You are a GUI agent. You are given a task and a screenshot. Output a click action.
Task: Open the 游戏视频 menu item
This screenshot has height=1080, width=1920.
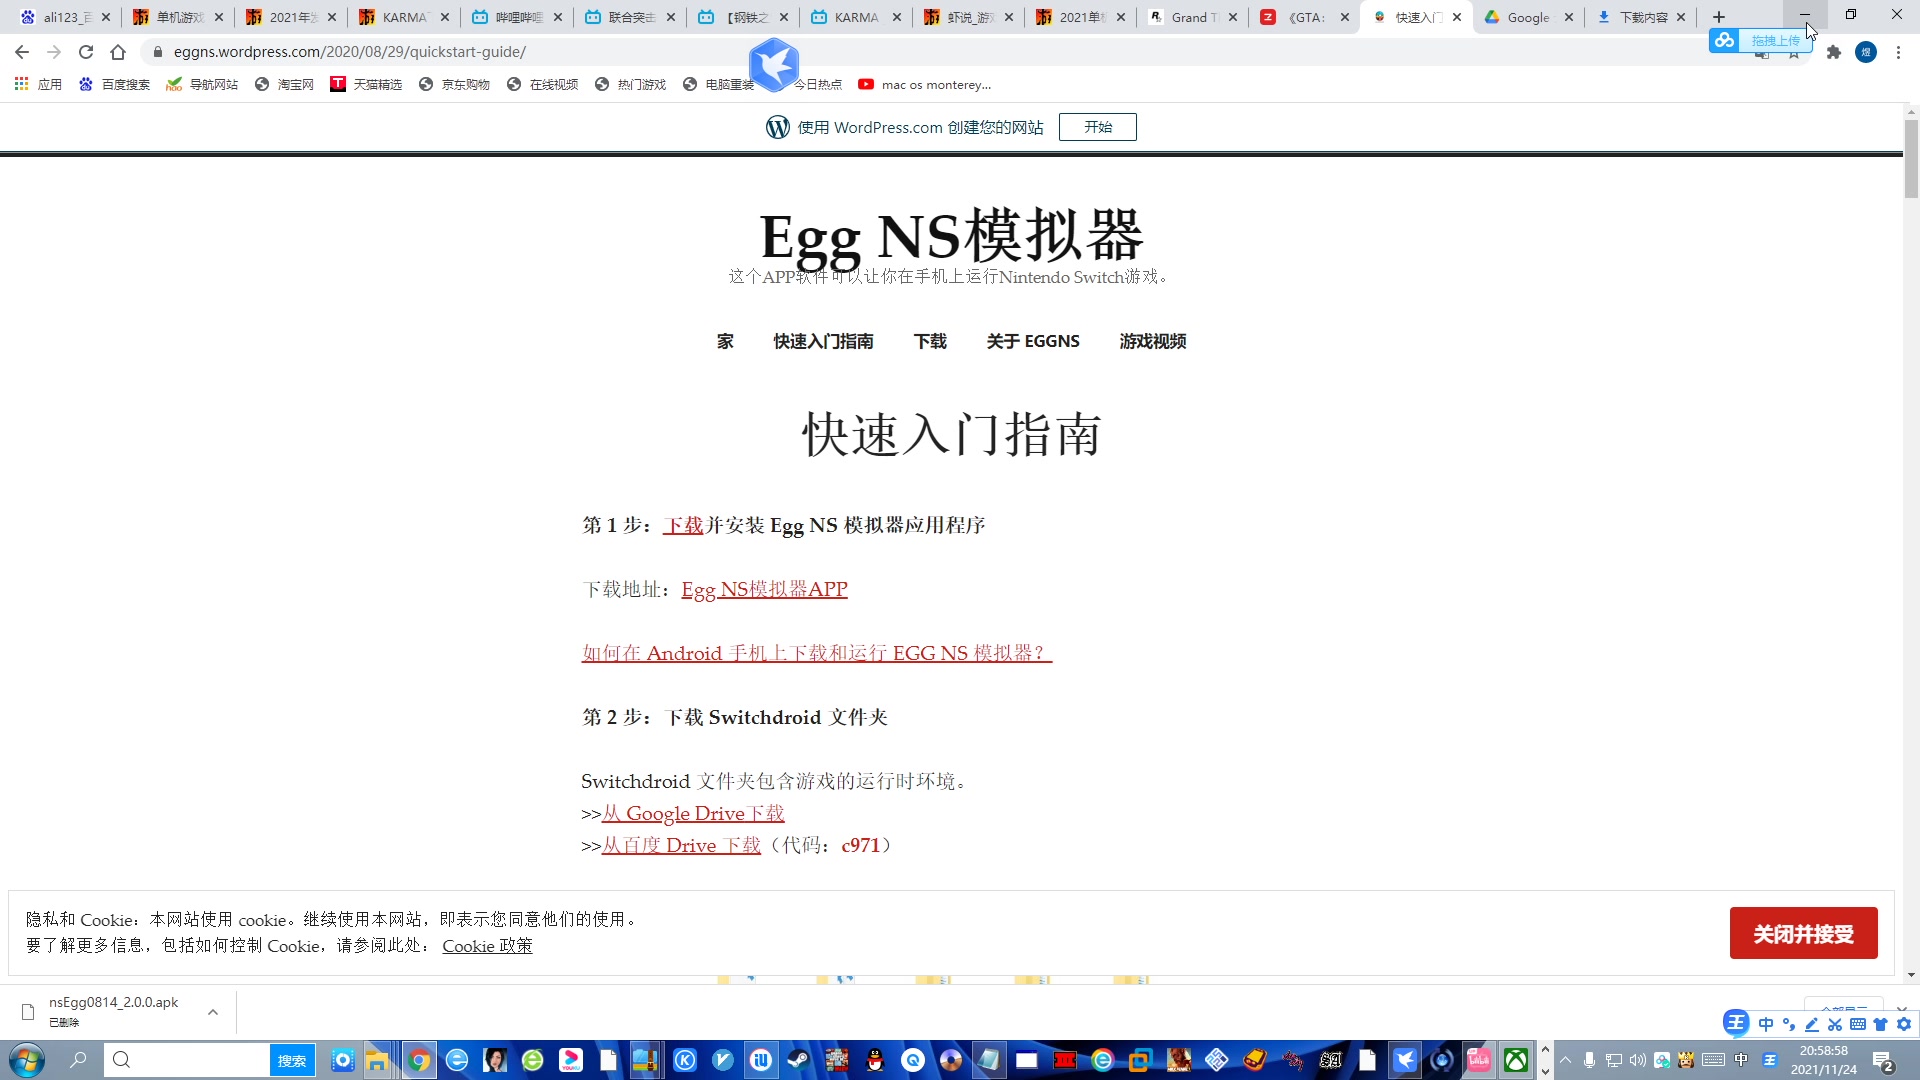[1153, 341]
